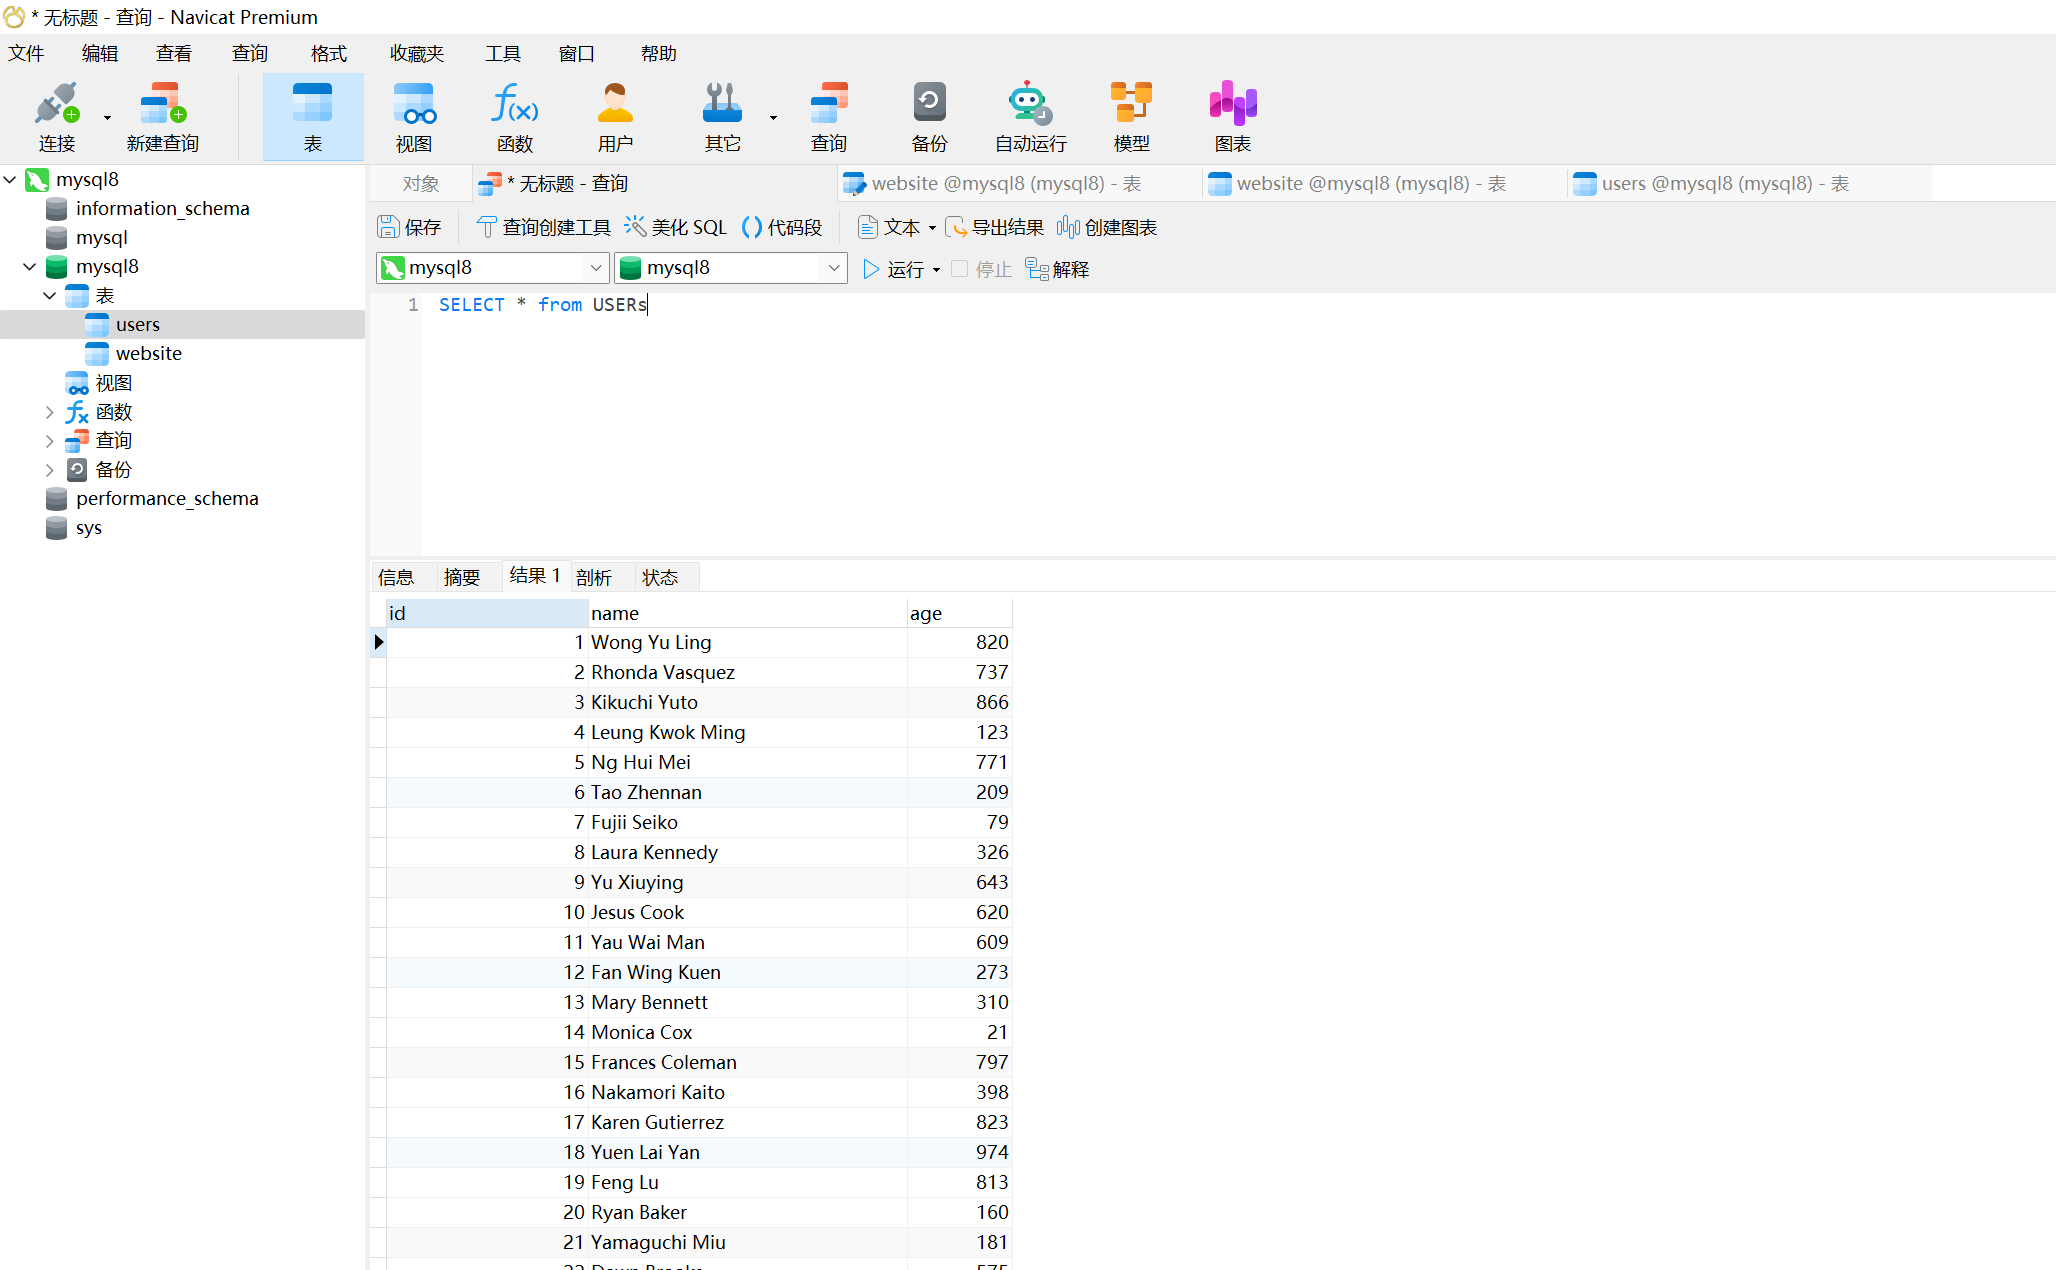This screenshot has height=1270, width=2056.
Task: Expand the 函数 node in tree
Action: [50, 412]
